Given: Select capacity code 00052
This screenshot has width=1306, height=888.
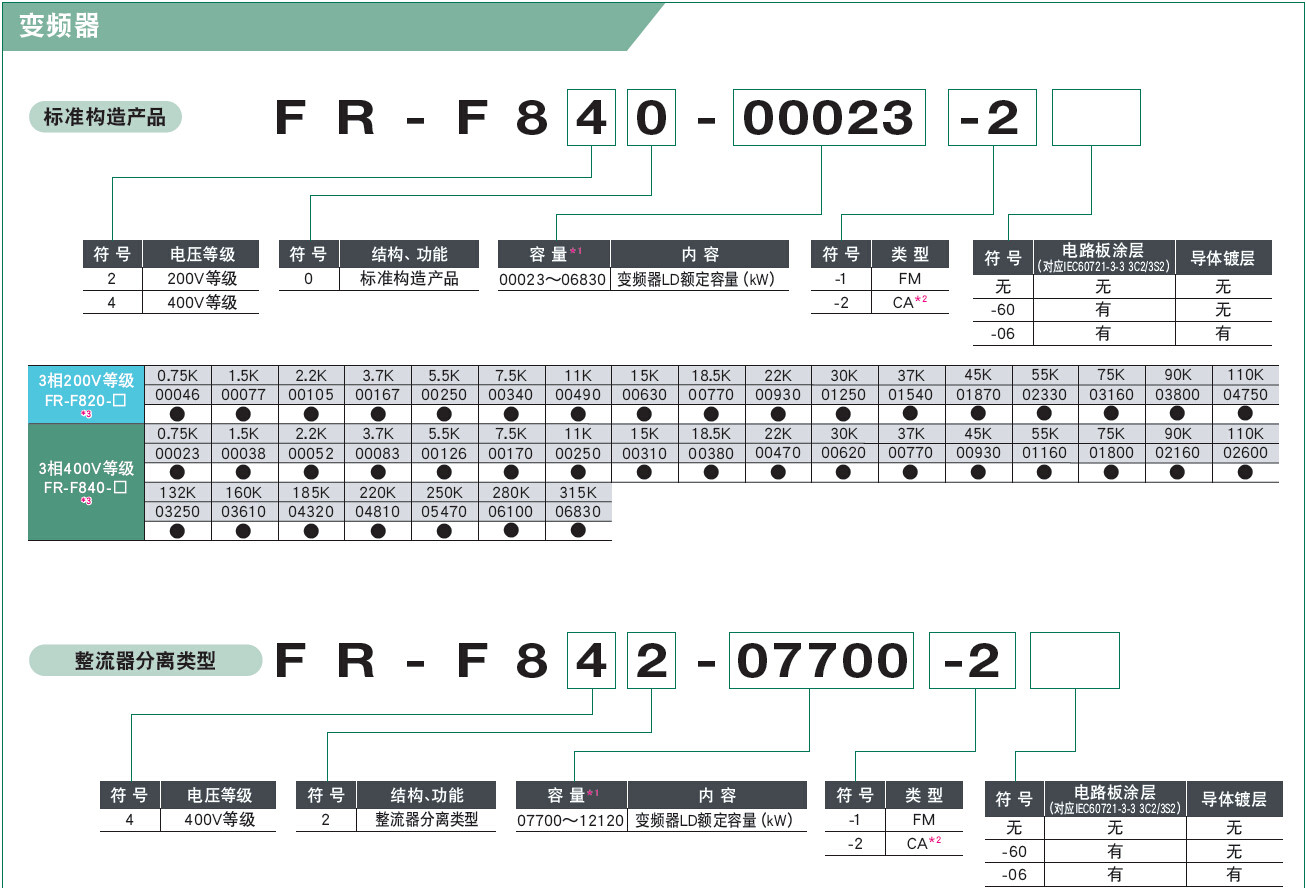Looking at the screenshot, I should [x=311, y=453].
